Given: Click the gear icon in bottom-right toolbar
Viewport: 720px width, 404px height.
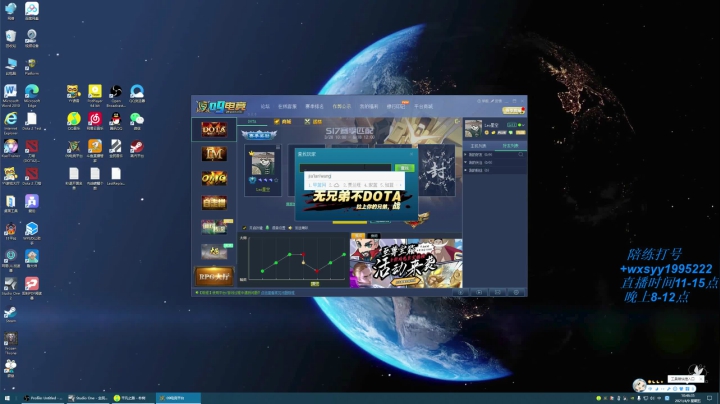Looking at the screenshot, I should 516,292.
